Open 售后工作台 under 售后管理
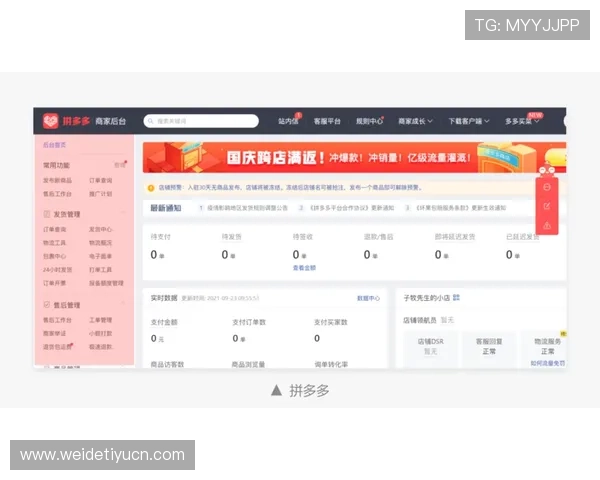This screenshot has width=600, height=480. coord(57,320)
